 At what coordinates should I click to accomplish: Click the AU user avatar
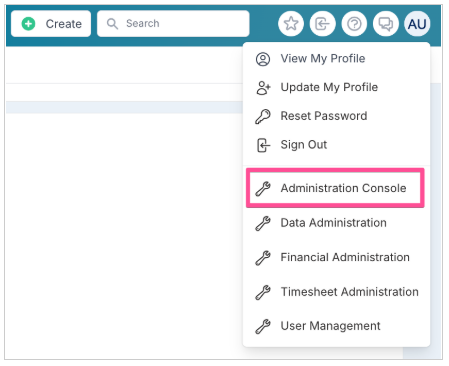[417, 24]
